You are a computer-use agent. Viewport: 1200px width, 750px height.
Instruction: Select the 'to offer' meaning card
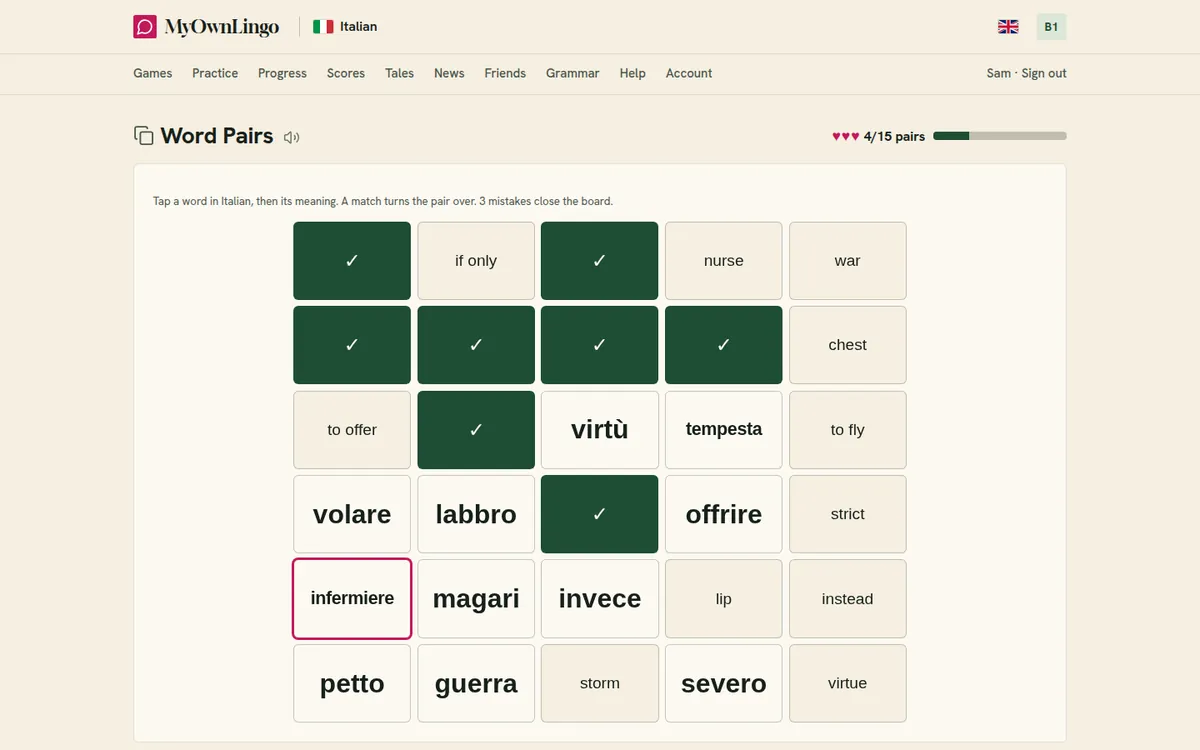pos(352,430)
